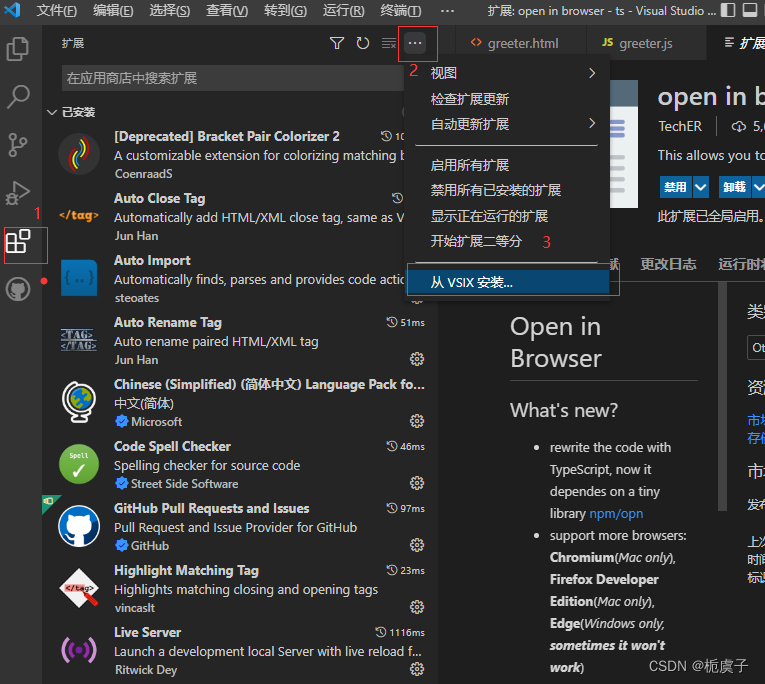Open the Extensions view icon
The width and height of the screenshot is (765, 684).
click(x=18, y=241)
